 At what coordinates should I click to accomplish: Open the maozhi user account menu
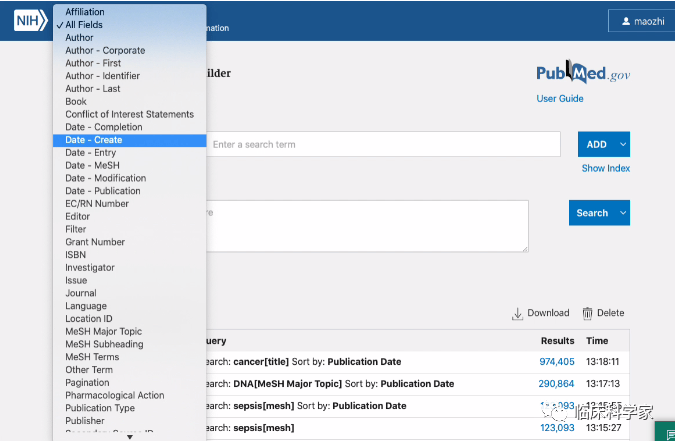point(642,21)
